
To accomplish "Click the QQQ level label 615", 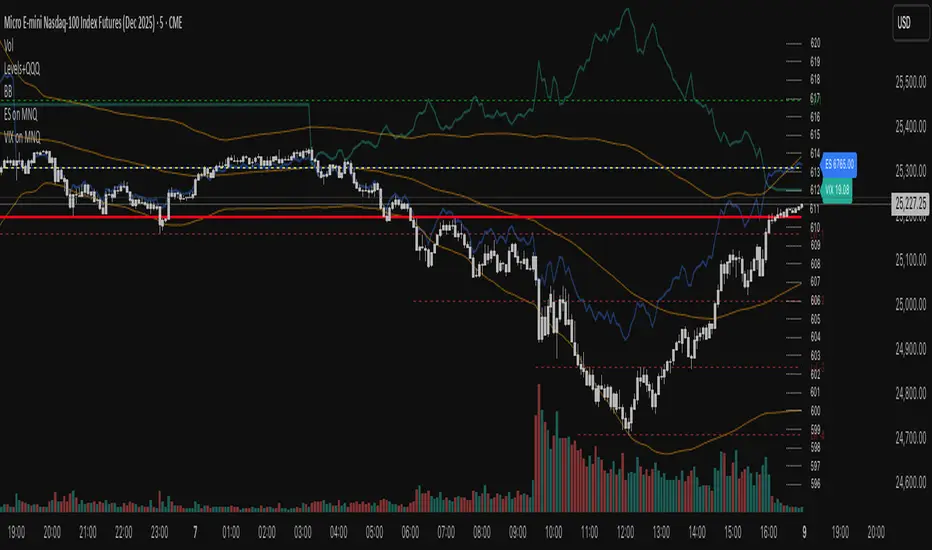I will tap(815, 135).
